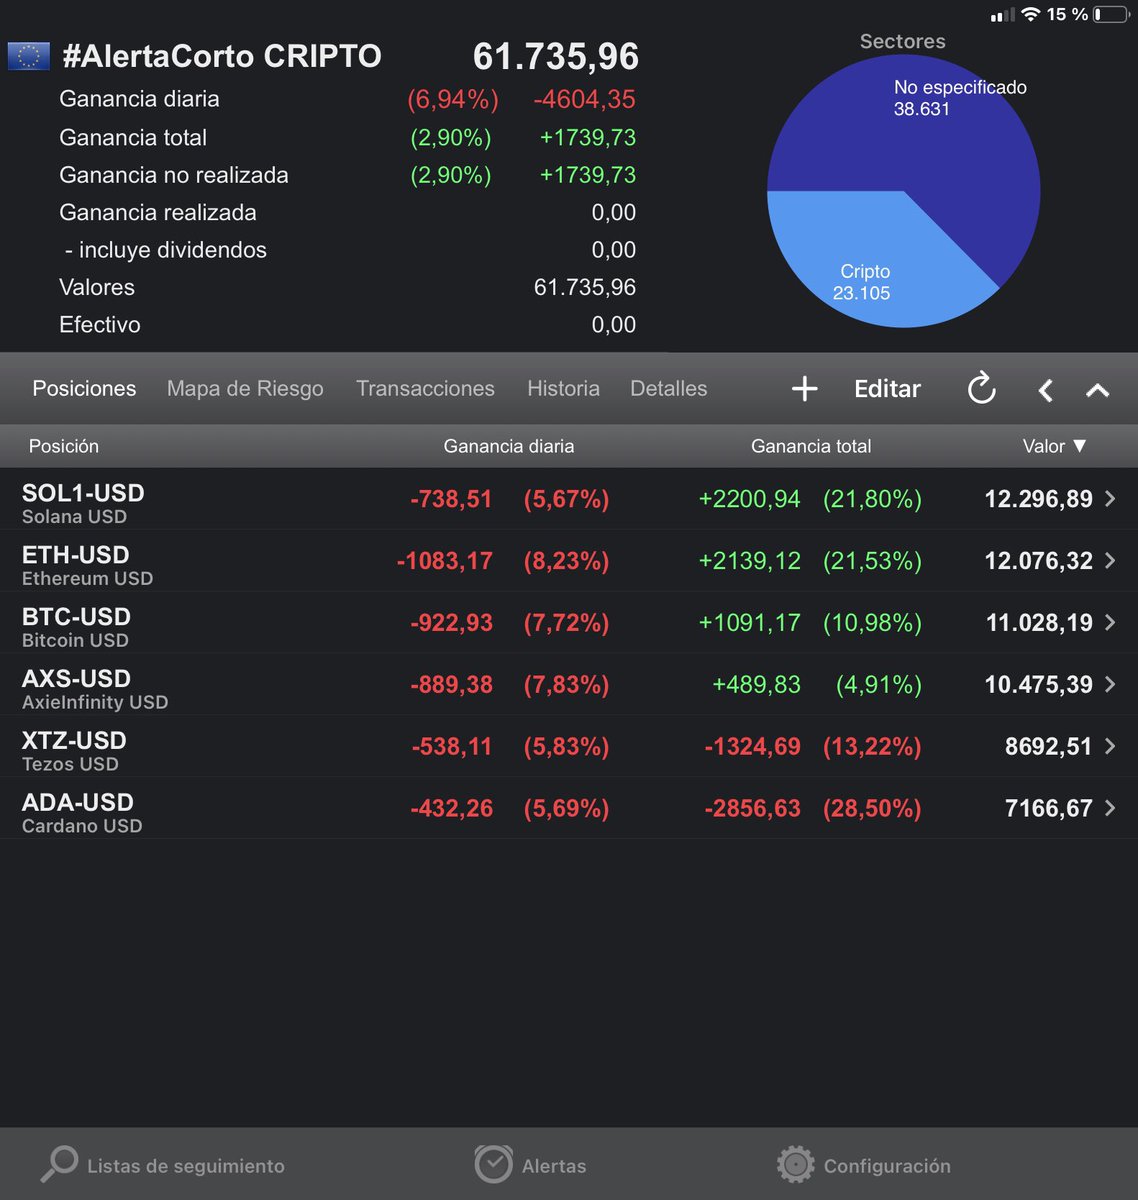
Task: Open the XTZ-USD Tezos position
Action: coord(569,747)
